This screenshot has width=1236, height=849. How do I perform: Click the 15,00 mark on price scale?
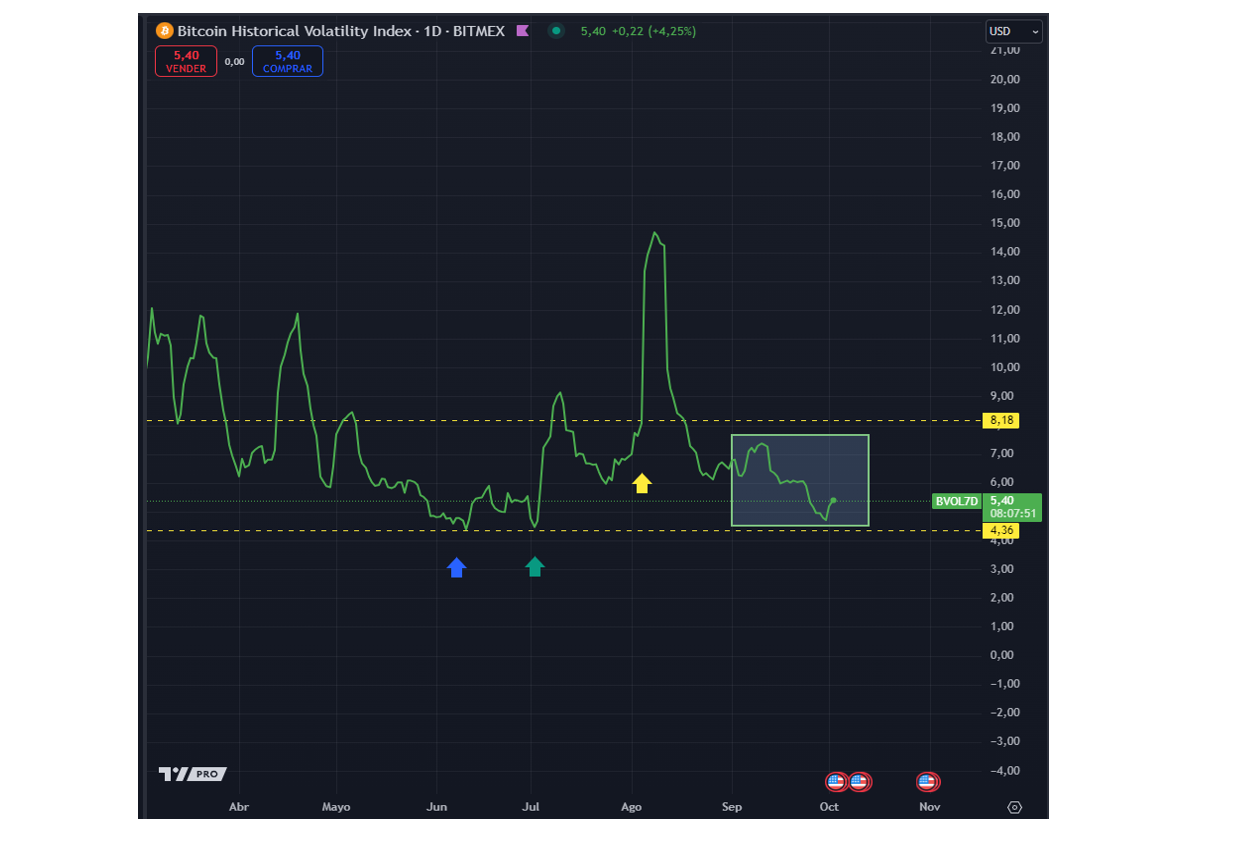[x=1005, y=223]
